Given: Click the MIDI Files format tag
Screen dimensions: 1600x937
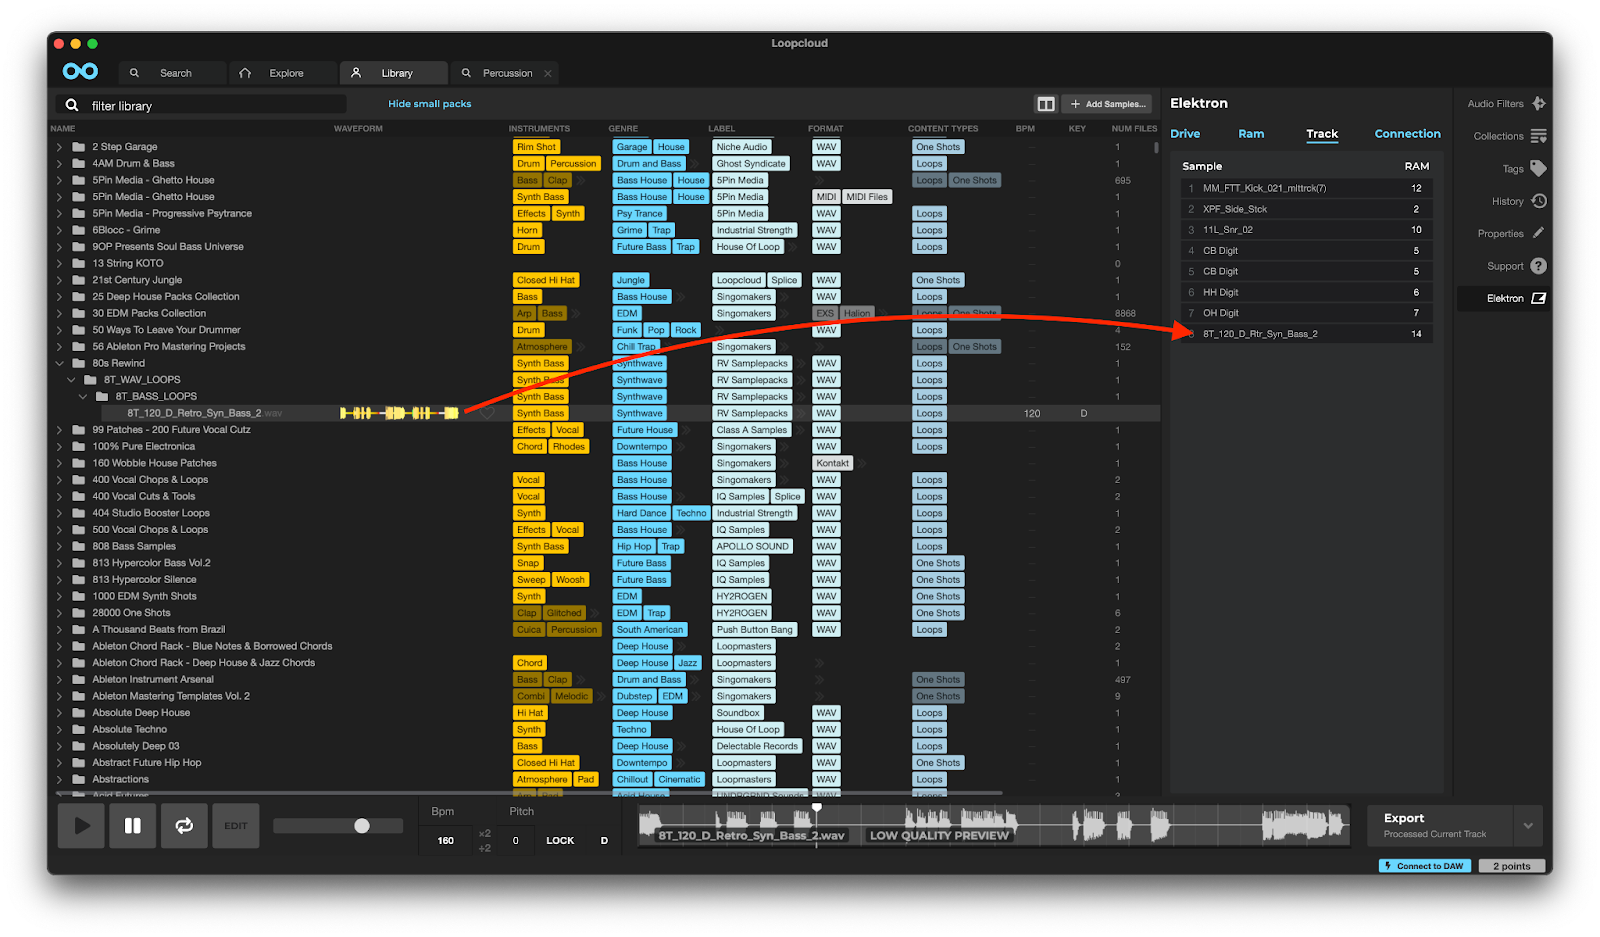Looking at the screenshot, I should (x=867, y=197).
